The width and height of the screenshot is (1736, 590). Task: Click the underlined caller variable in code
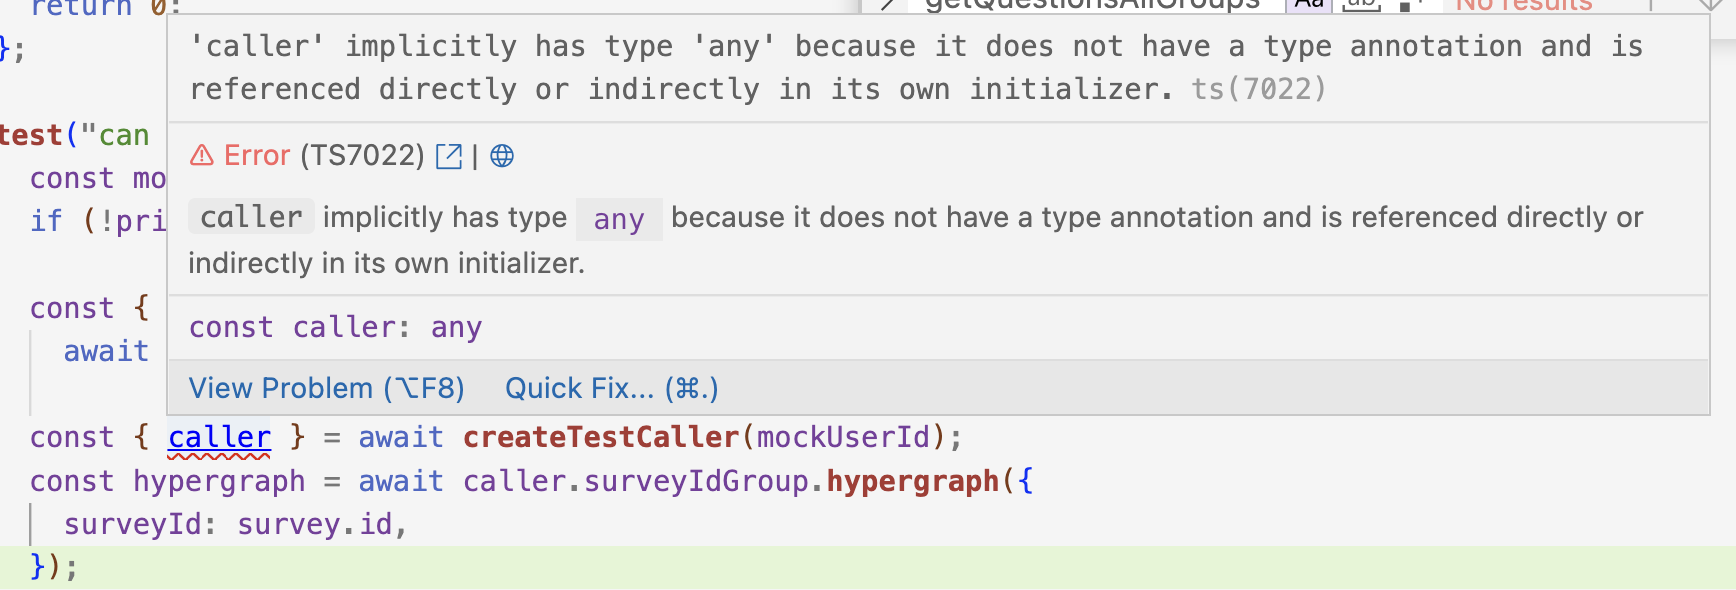(219, 438)
